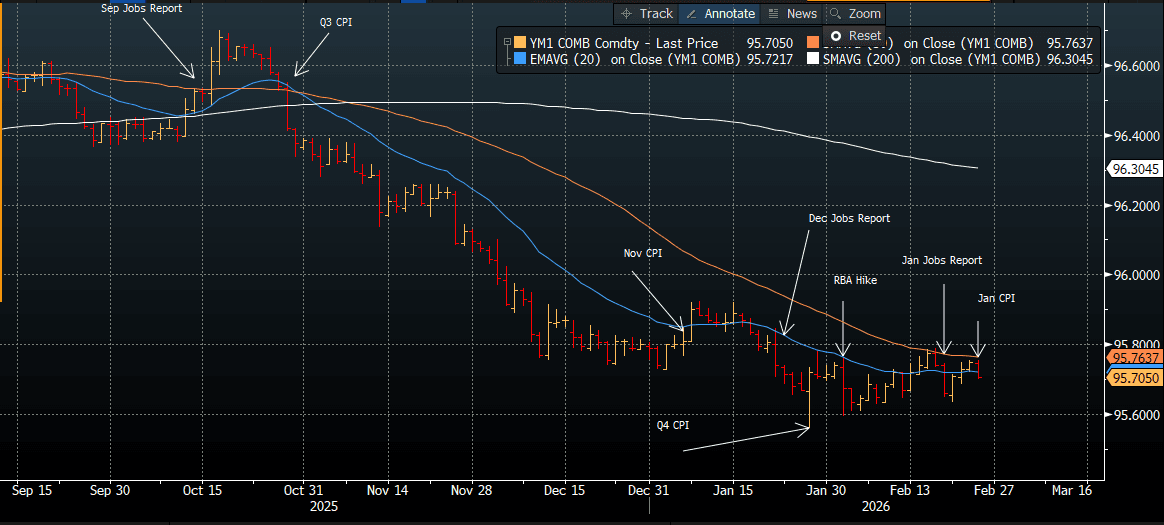
Task: Click the Jan CPI annotation label
Action: pyautogui.click(x=995, y=298)
